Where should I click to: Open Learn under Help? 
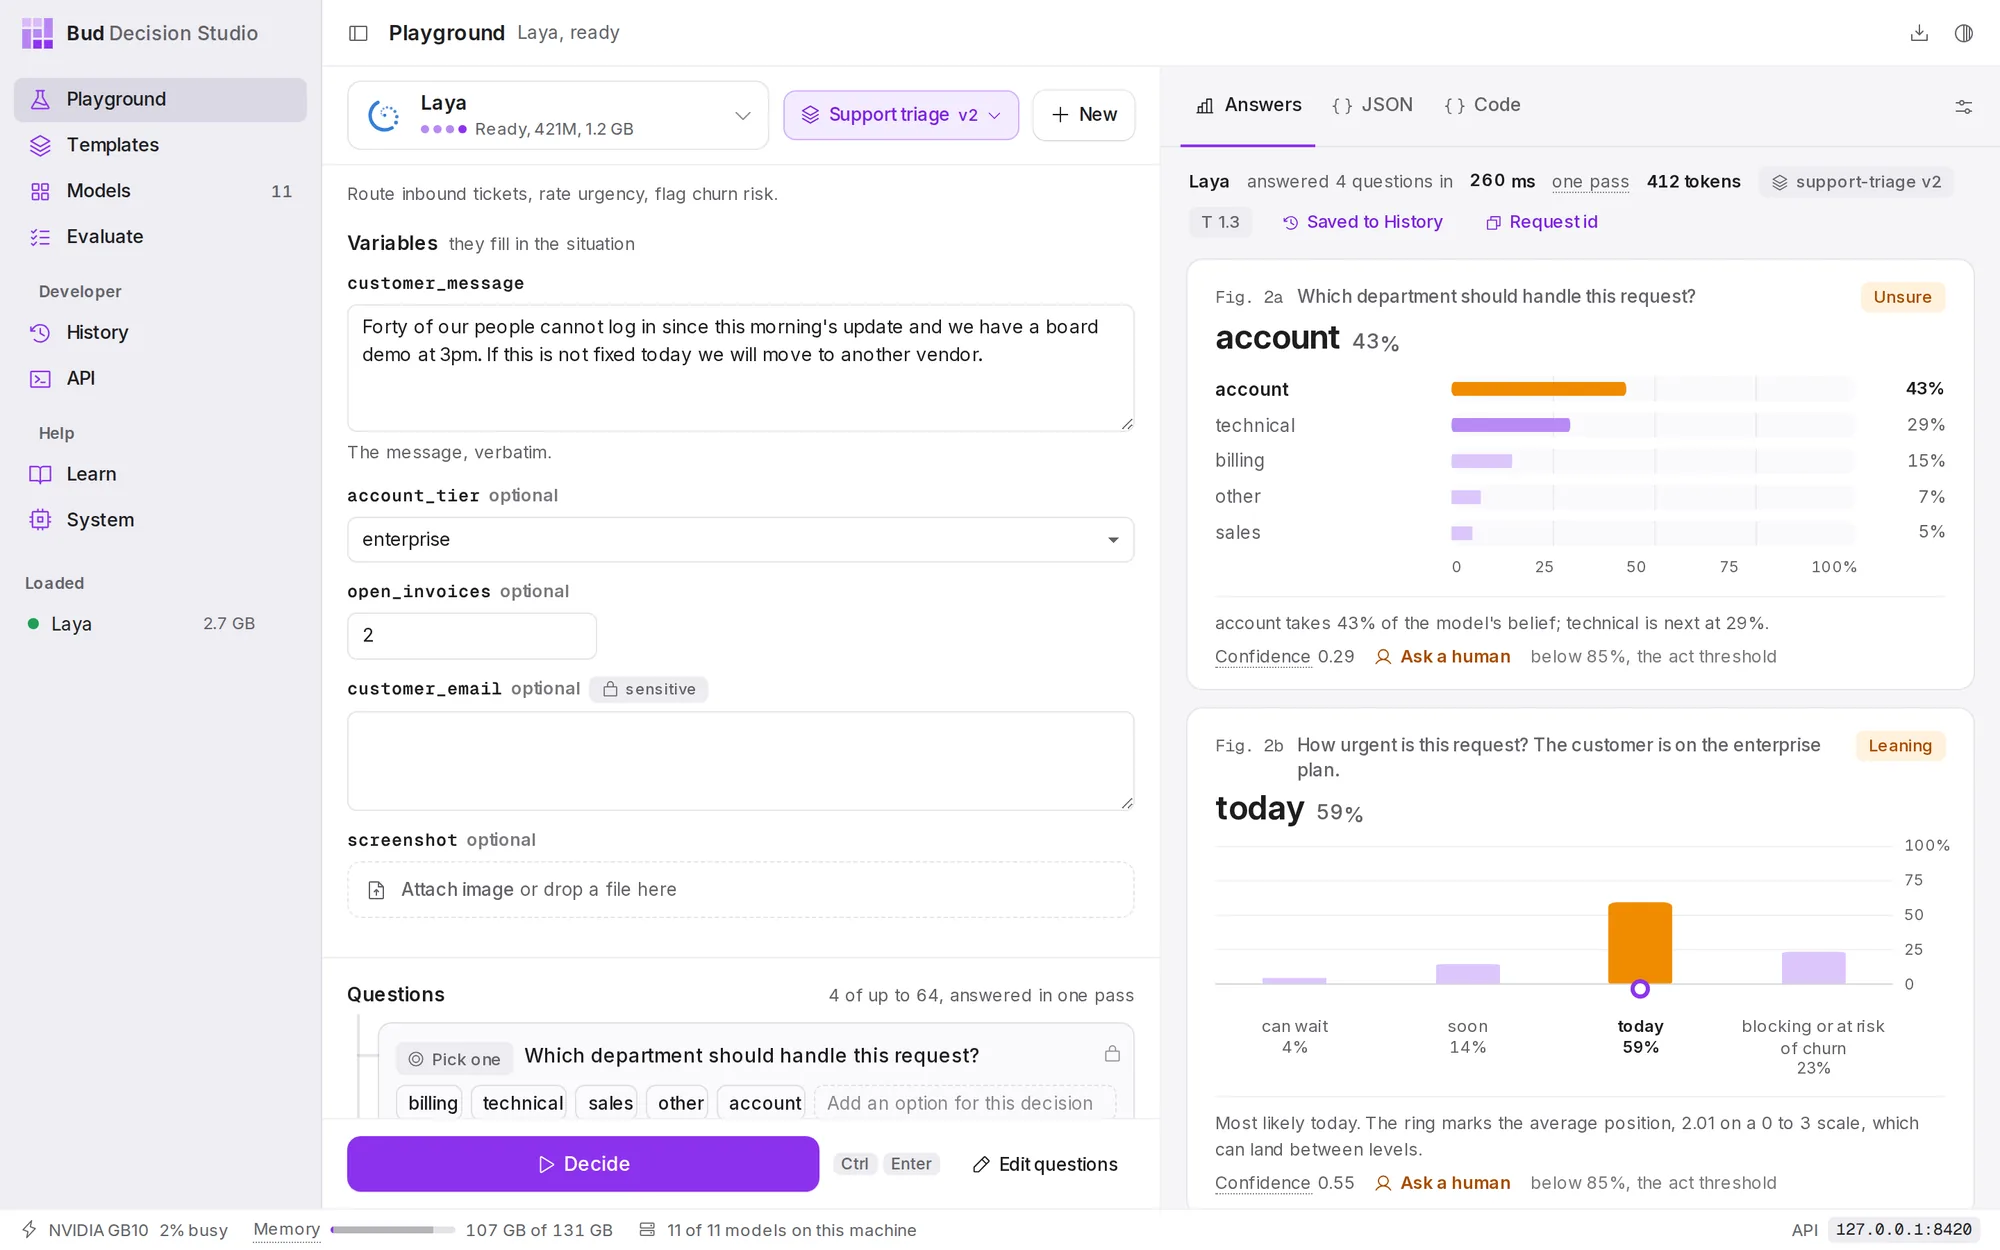160,474
